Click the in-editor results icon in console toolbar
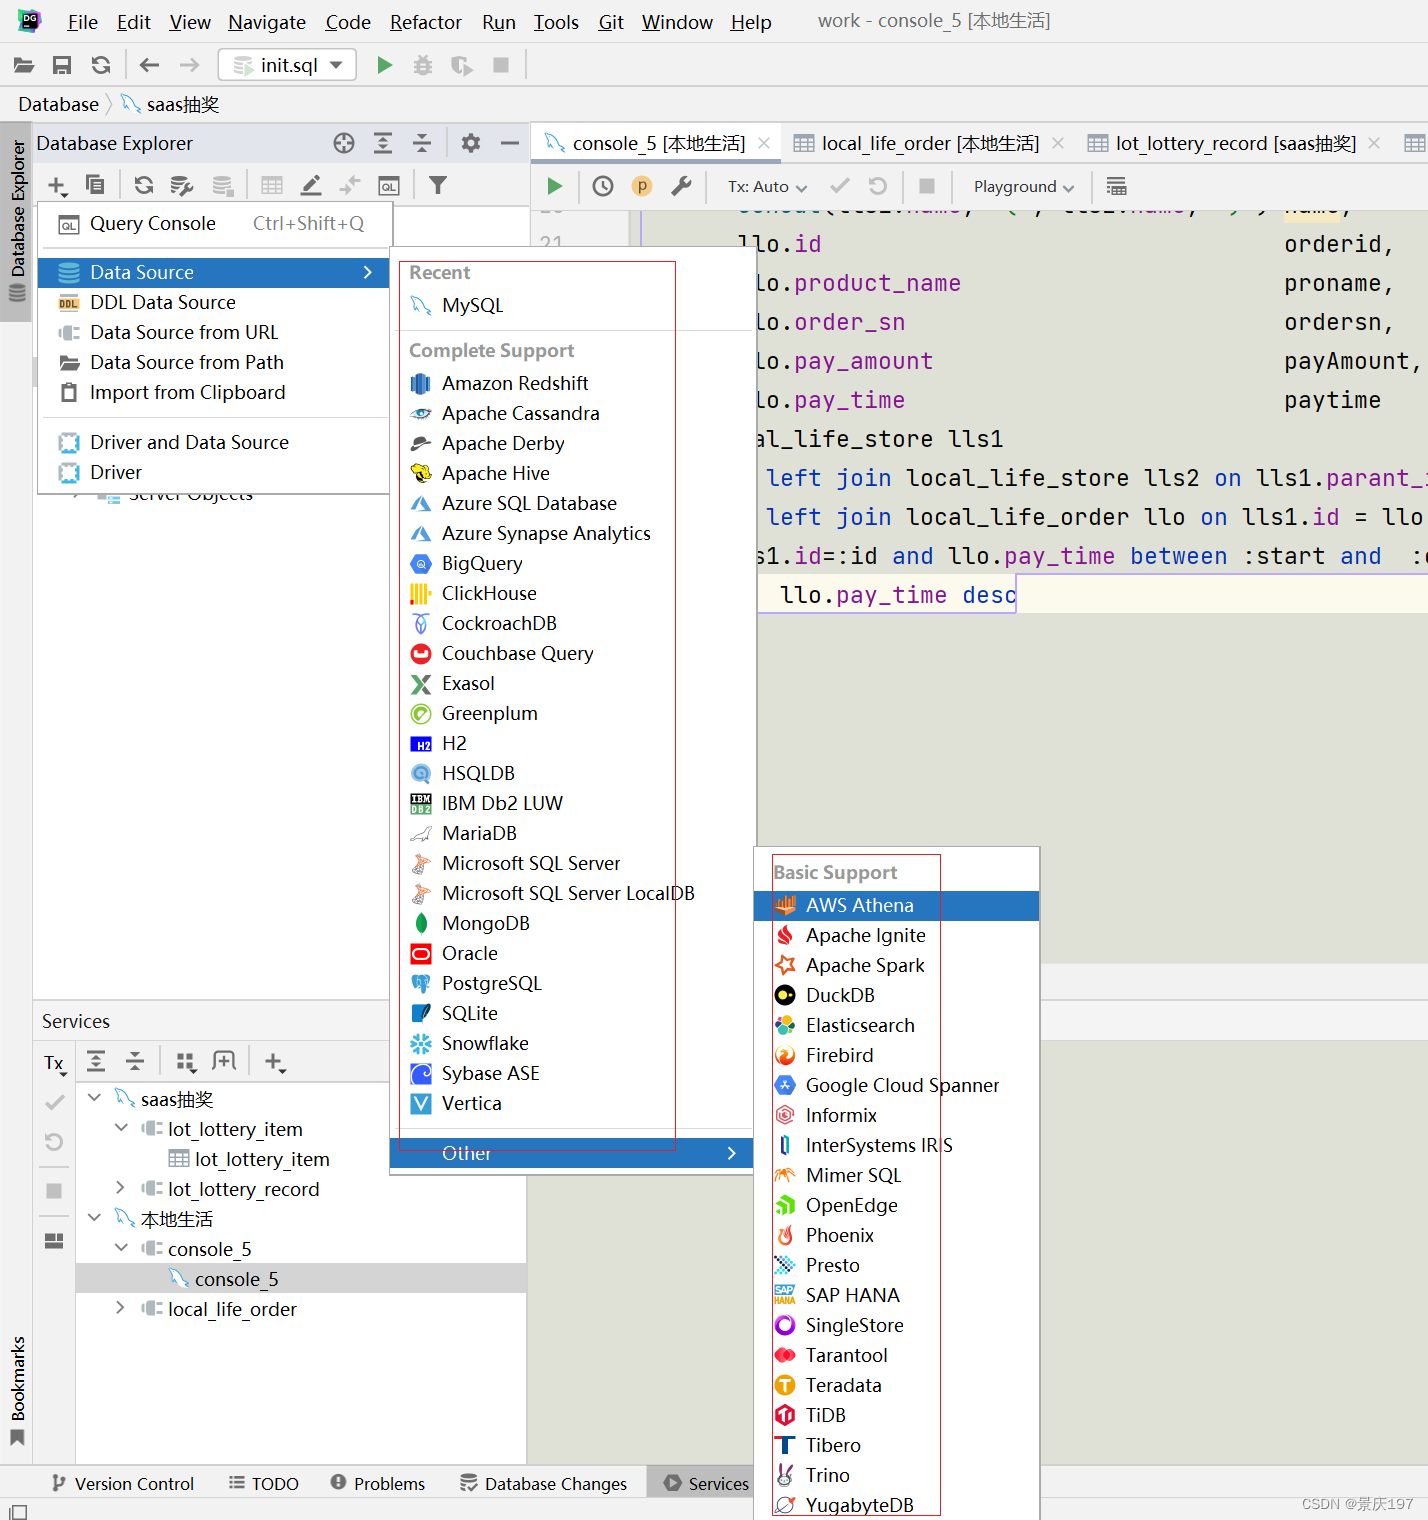Viewport: 1428px width, 1520px height. point(1117,186)
